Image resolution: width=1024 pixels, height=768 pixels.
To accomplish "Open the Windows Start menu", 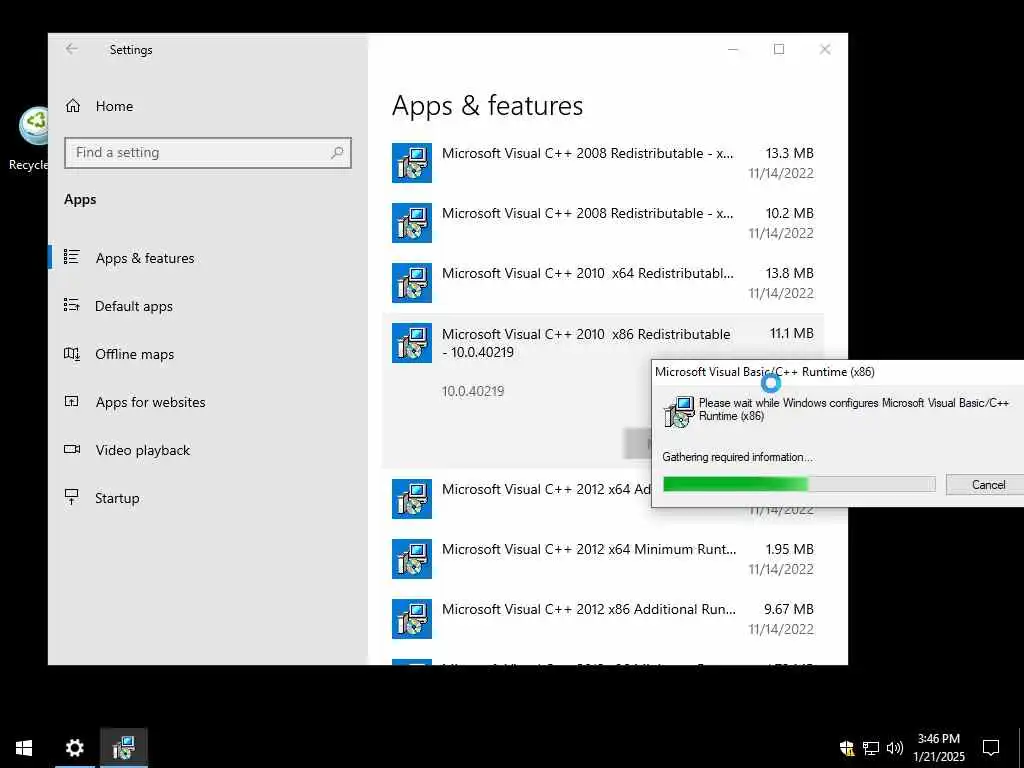I will tap(24, 748).
